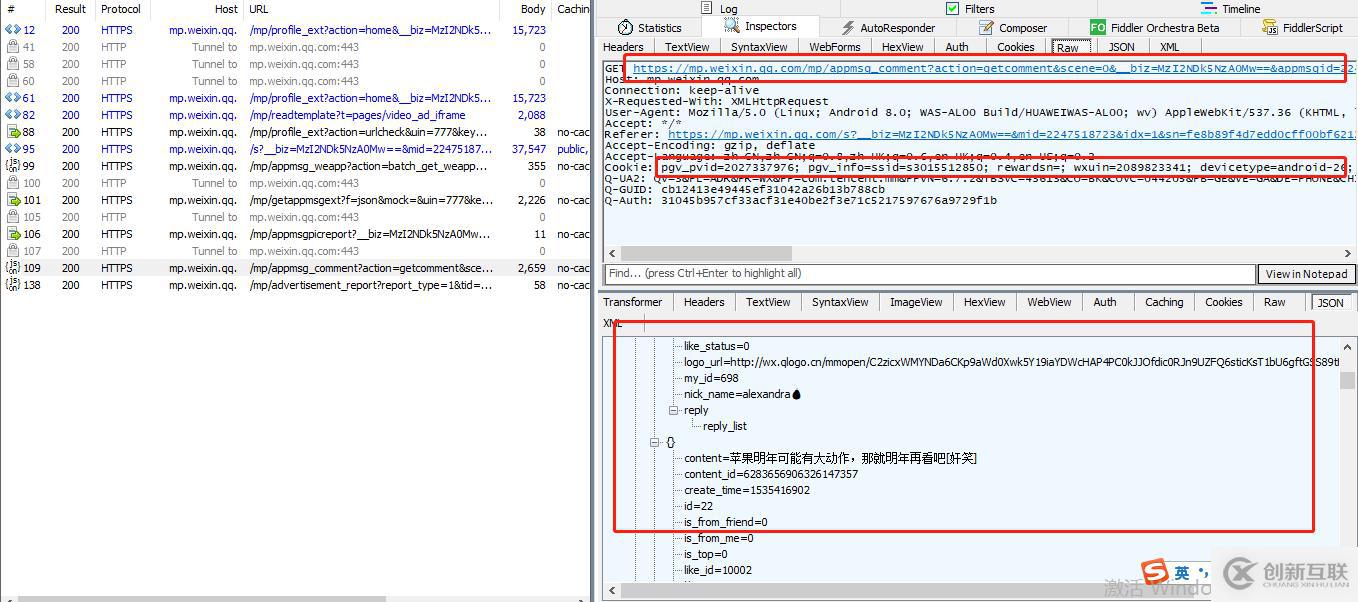Click the green arrow icon of session 101
This screenshot has width=1358, height=602.
pos(12,200)
